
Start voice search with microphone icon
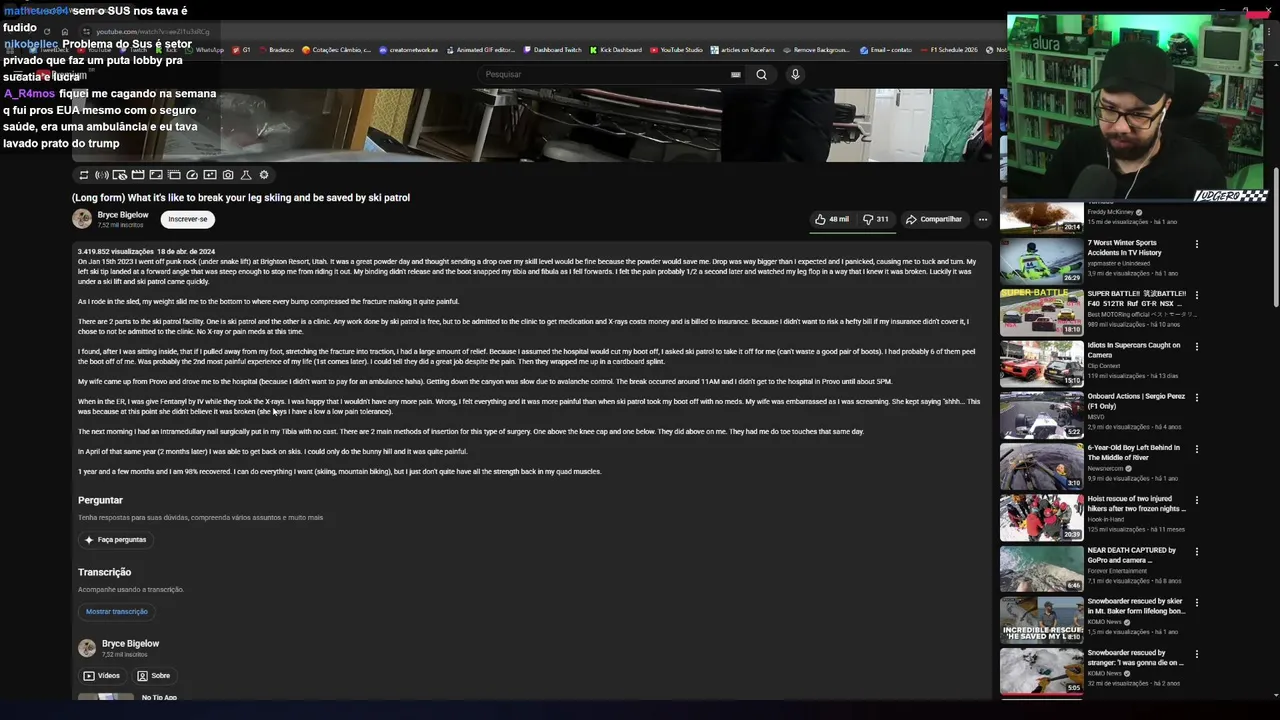[x=795, y=74]
